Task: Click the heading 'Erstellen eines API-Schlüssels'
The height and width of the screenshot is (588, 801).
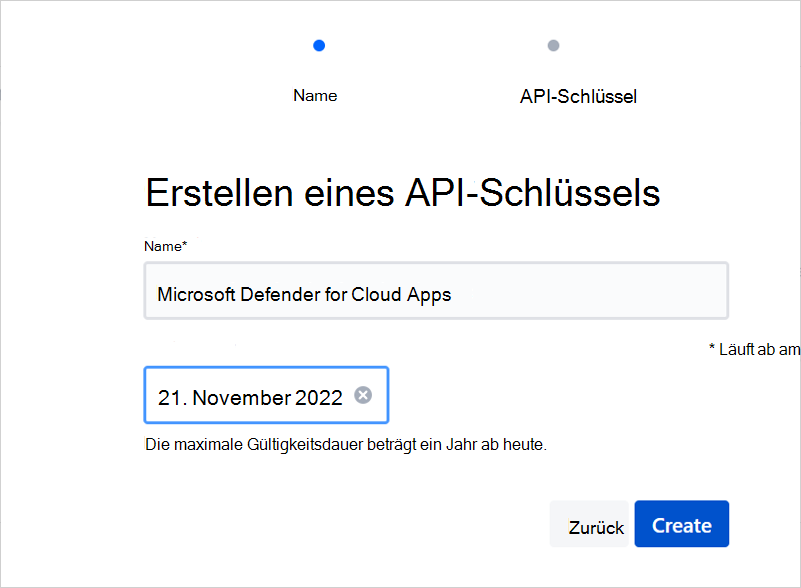Action: click(x=403, y=192)
